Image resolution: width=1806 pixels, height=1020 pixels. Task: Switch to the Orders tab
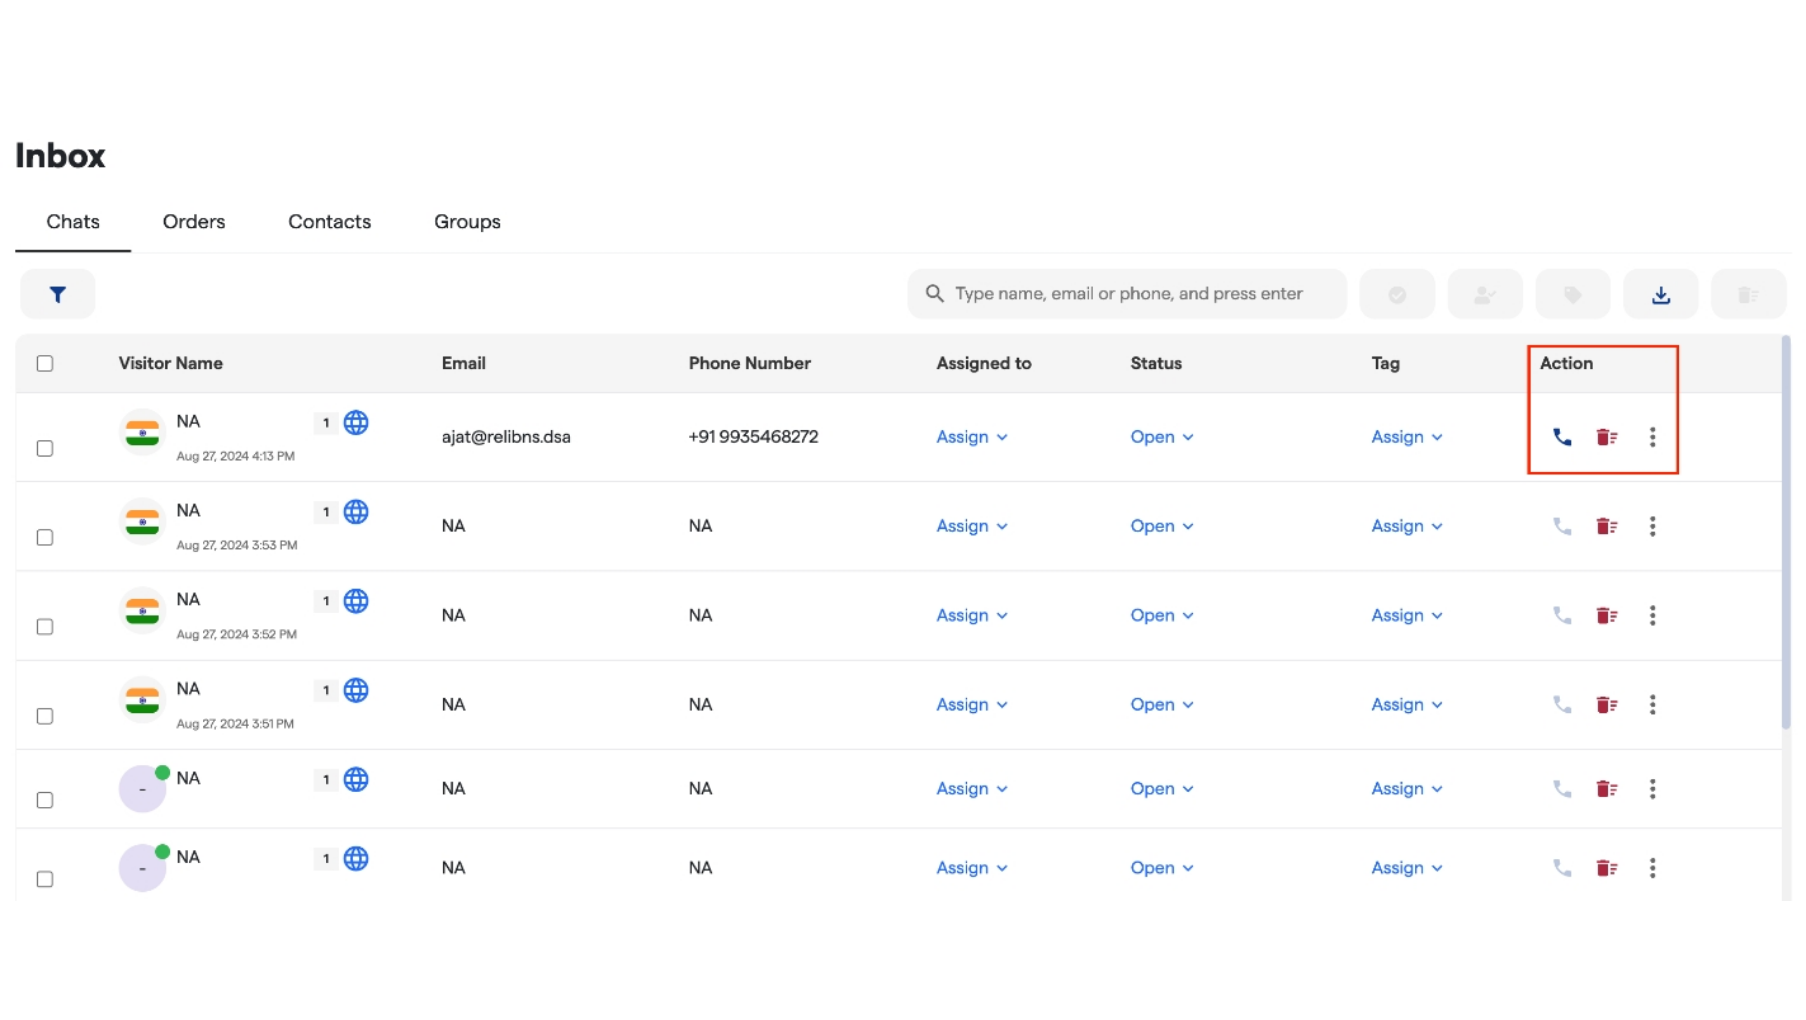click(x=194, y=222)
